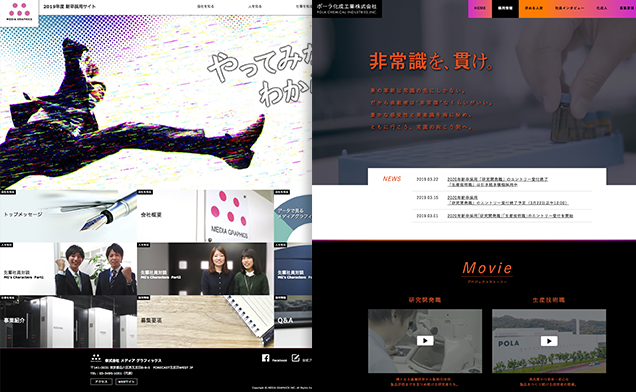Open the HOME tab in the Pola navigation
Screen dimensions: 636x392
click(x=480, y=9)
